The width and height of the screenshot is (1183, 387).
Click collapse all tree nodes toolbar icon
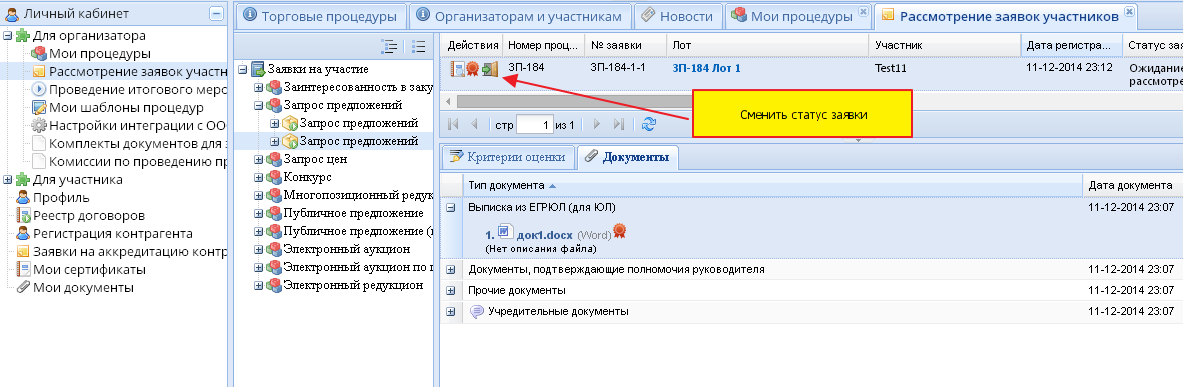point(419,46)
